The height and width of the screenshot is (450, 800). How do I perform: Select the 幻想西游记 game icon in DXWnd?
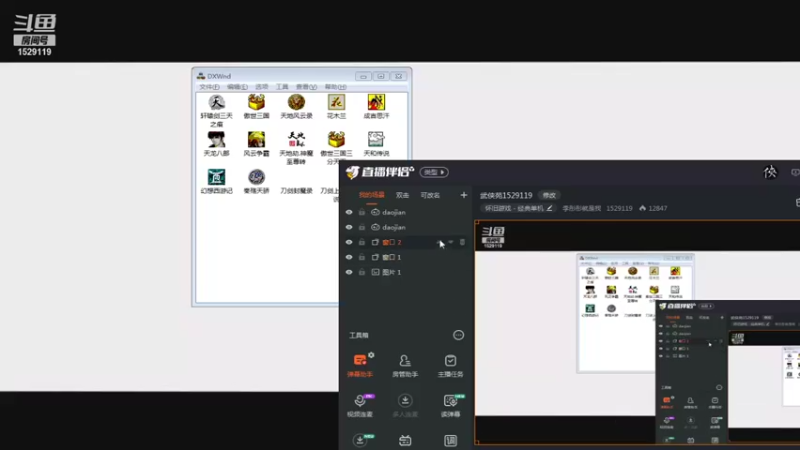tap(216, 177)
